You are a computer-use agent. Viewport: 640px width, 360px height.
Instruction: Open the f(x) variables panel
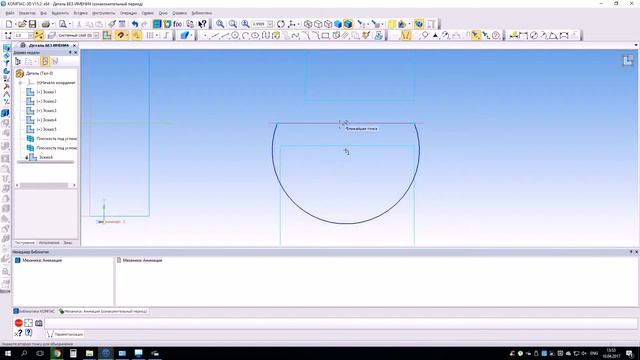178,24
